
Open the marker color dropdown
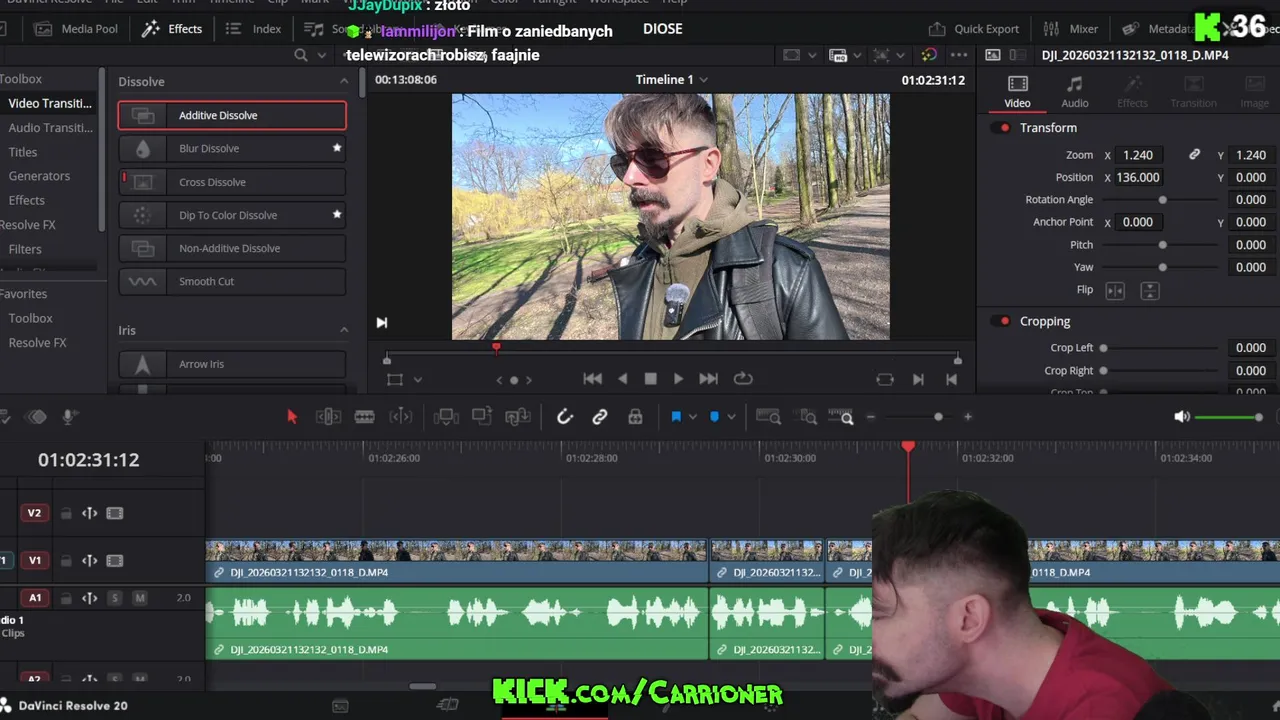pos(731,417)
